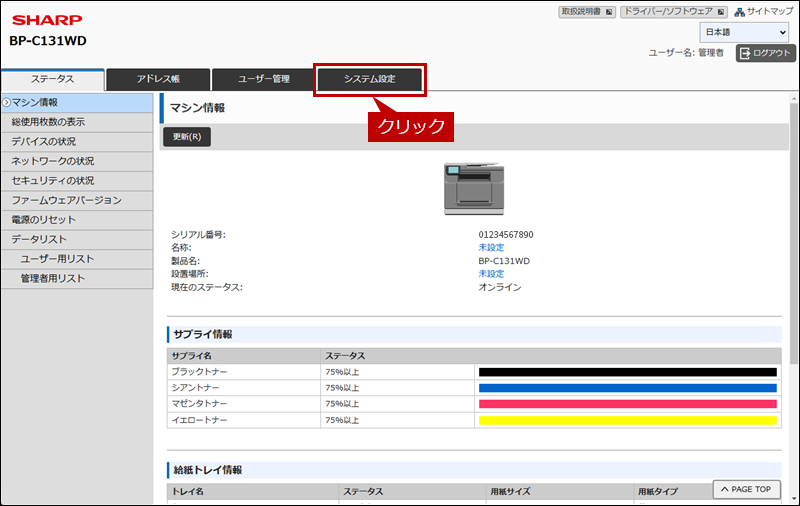Switch to the ユーザー管理 tab

264,80
